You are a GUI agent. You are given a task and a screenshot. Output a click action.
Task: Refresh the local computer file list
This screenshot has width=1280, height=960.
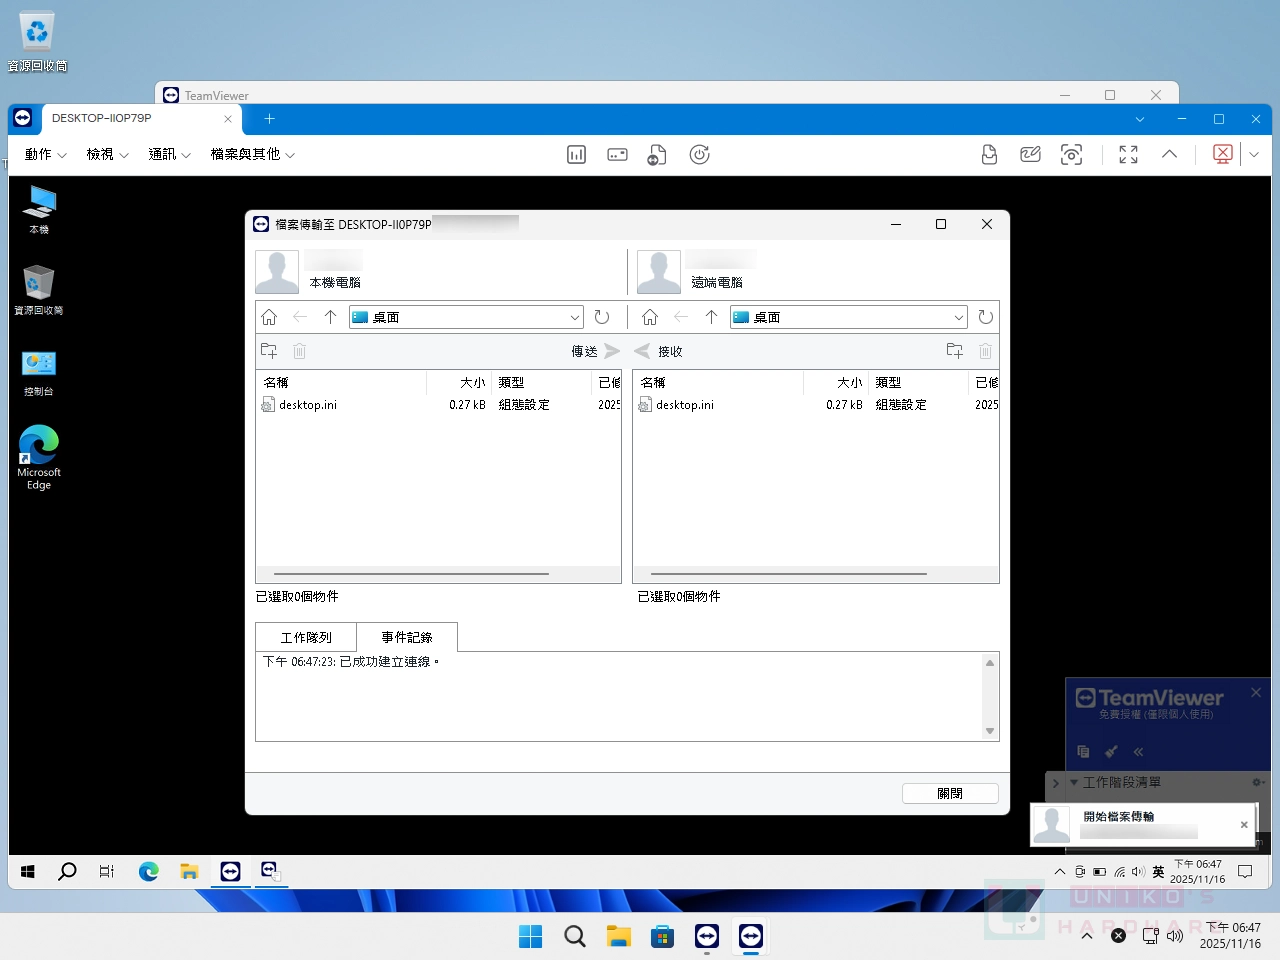point(602,317)
